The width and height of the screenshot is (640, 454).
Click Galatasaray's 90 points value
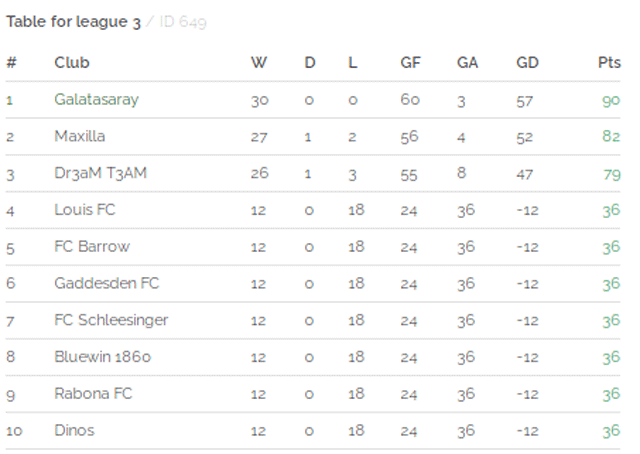click(611, 100)
